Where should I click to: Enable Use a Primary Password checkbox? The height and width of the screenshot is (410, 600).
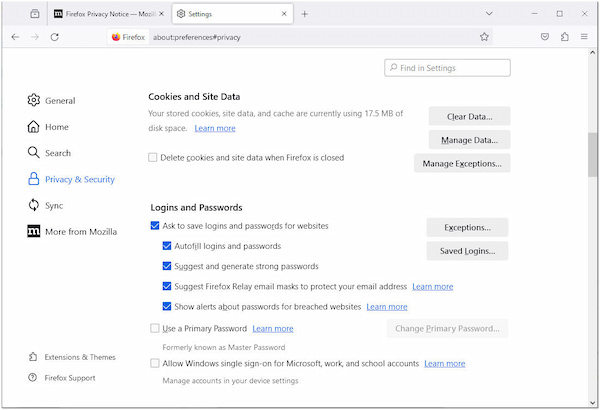154,328
